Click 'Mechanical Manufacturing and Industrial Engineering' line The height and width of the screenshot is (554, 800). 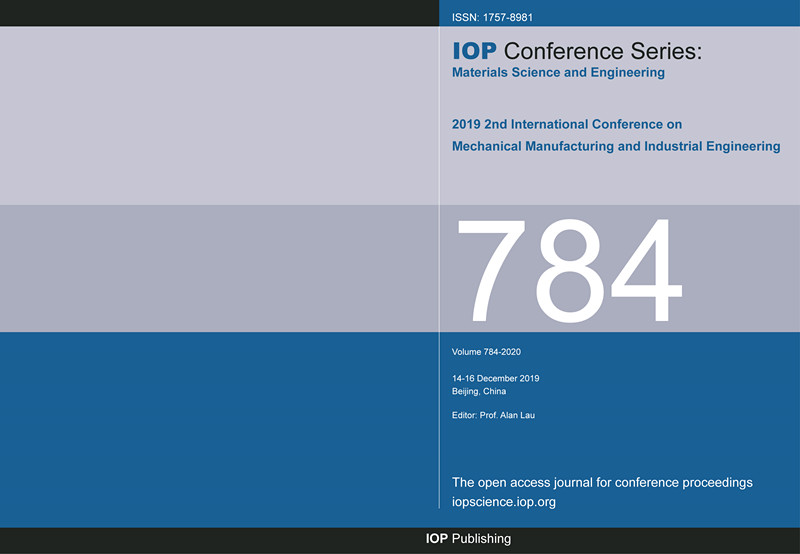click(616, 146)
